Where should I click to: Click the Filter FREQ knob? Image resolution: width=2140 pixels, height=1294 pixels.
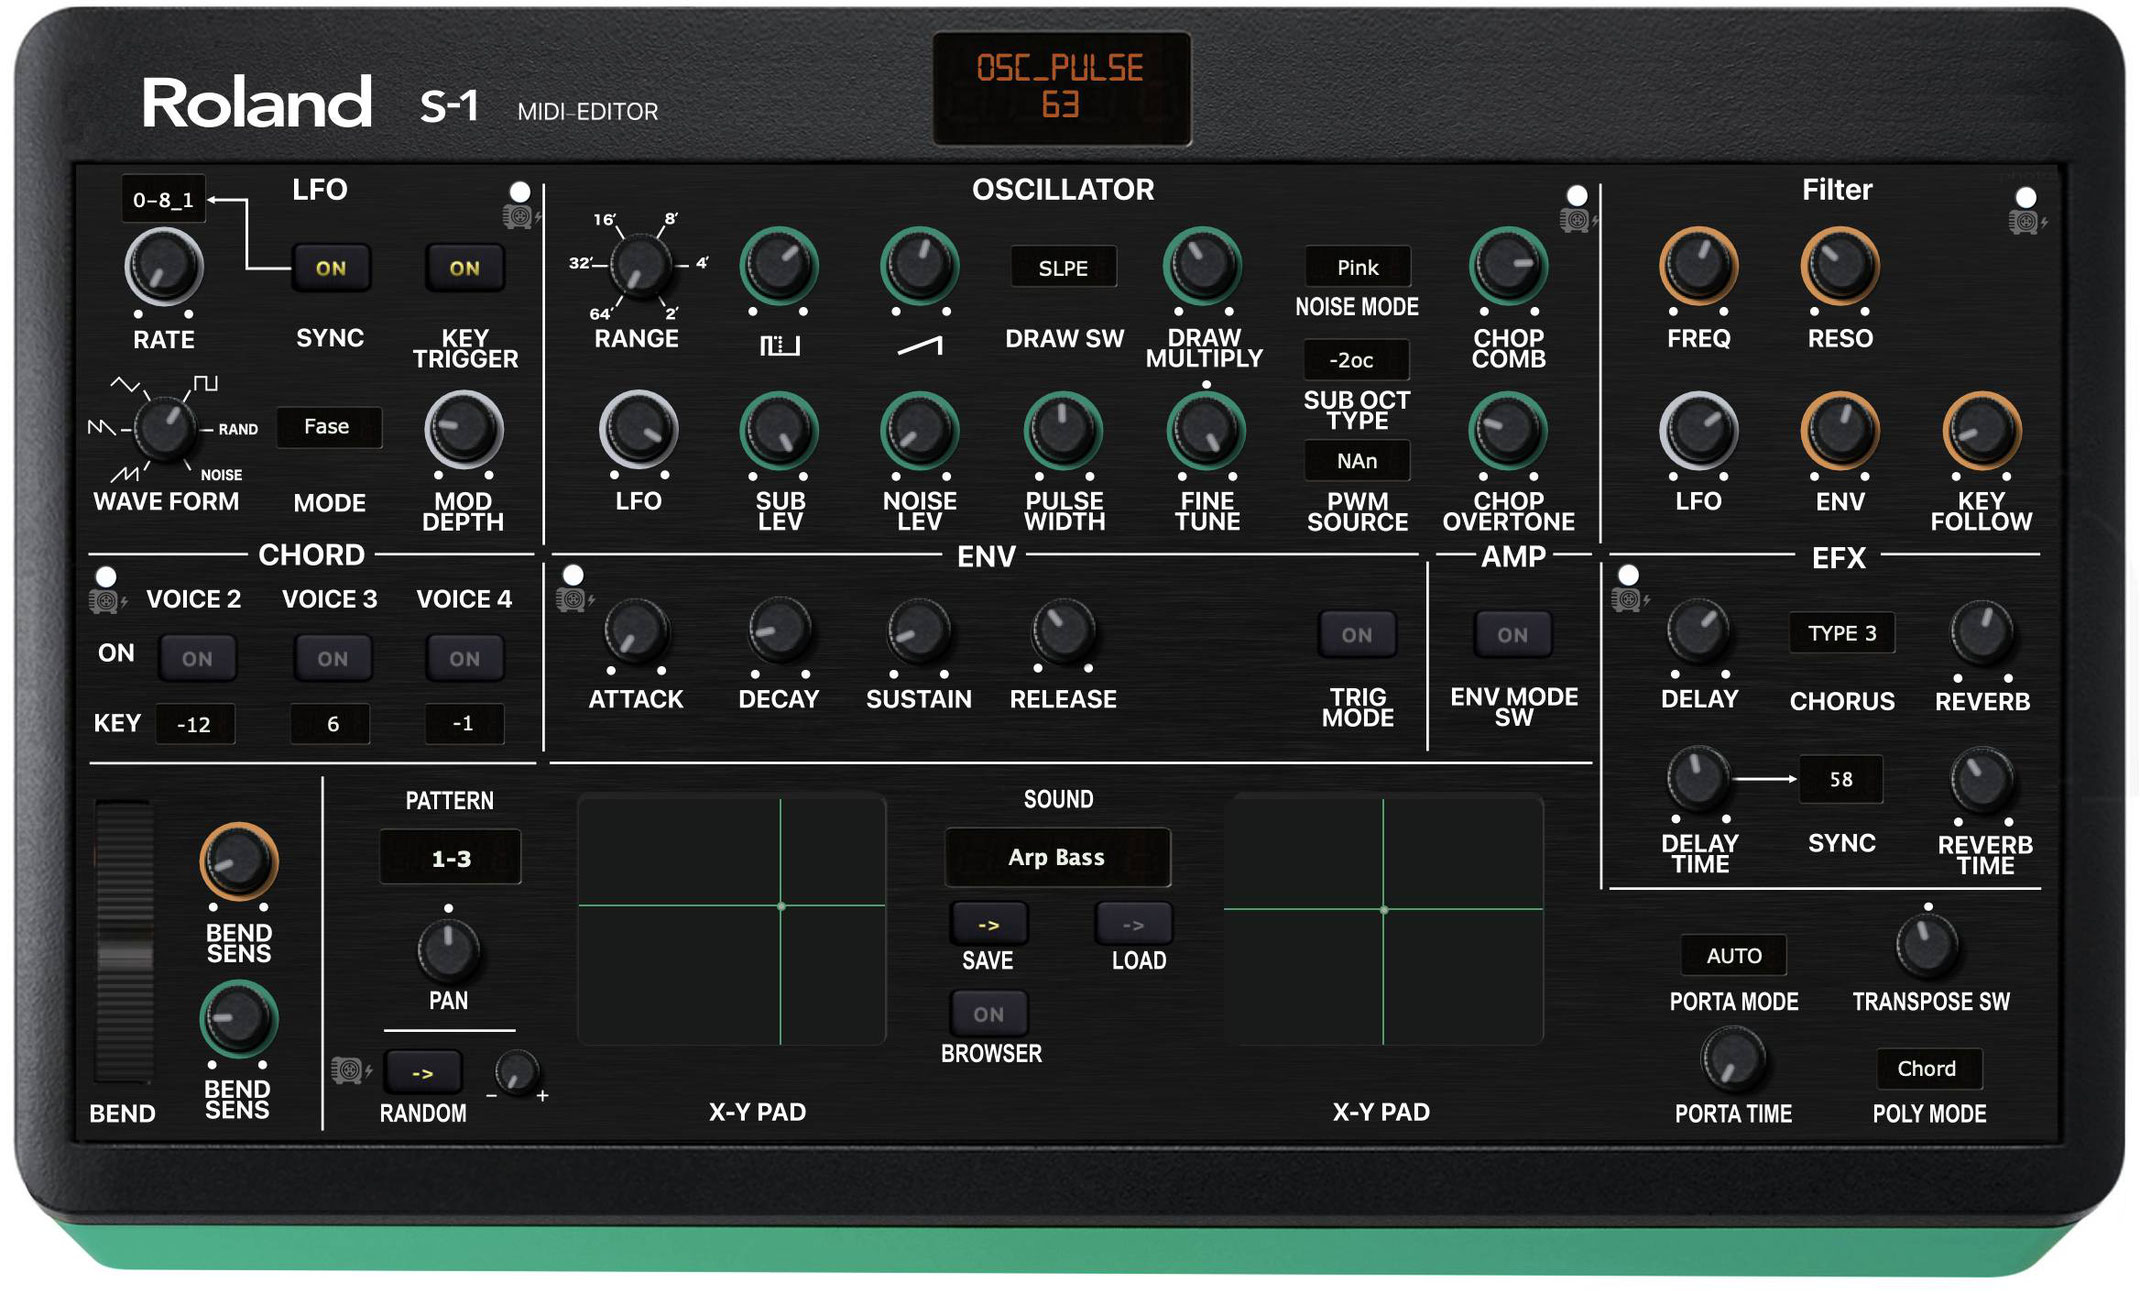point(1698,266)
